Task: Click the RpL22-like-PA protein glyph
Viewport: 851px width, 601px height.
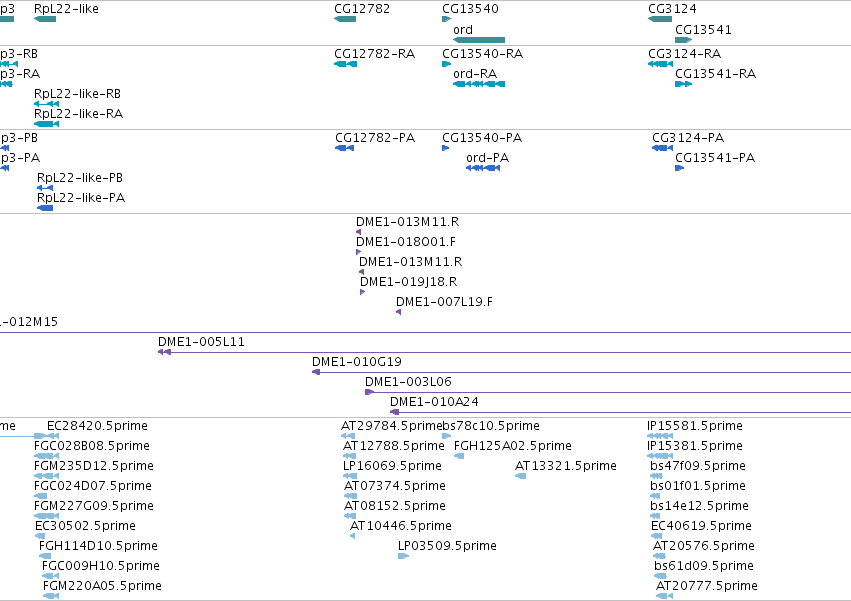Action: 45,208
